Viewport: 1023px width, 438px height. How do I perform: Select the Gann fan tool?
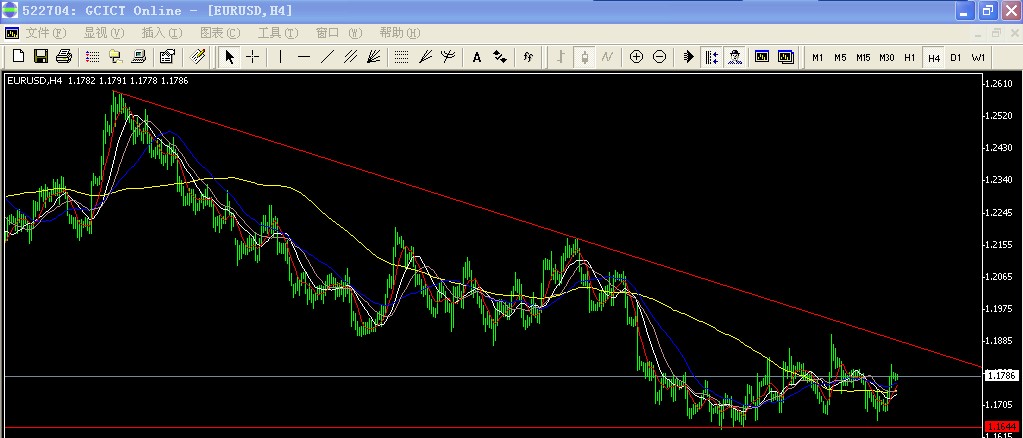tap(373, 57)
